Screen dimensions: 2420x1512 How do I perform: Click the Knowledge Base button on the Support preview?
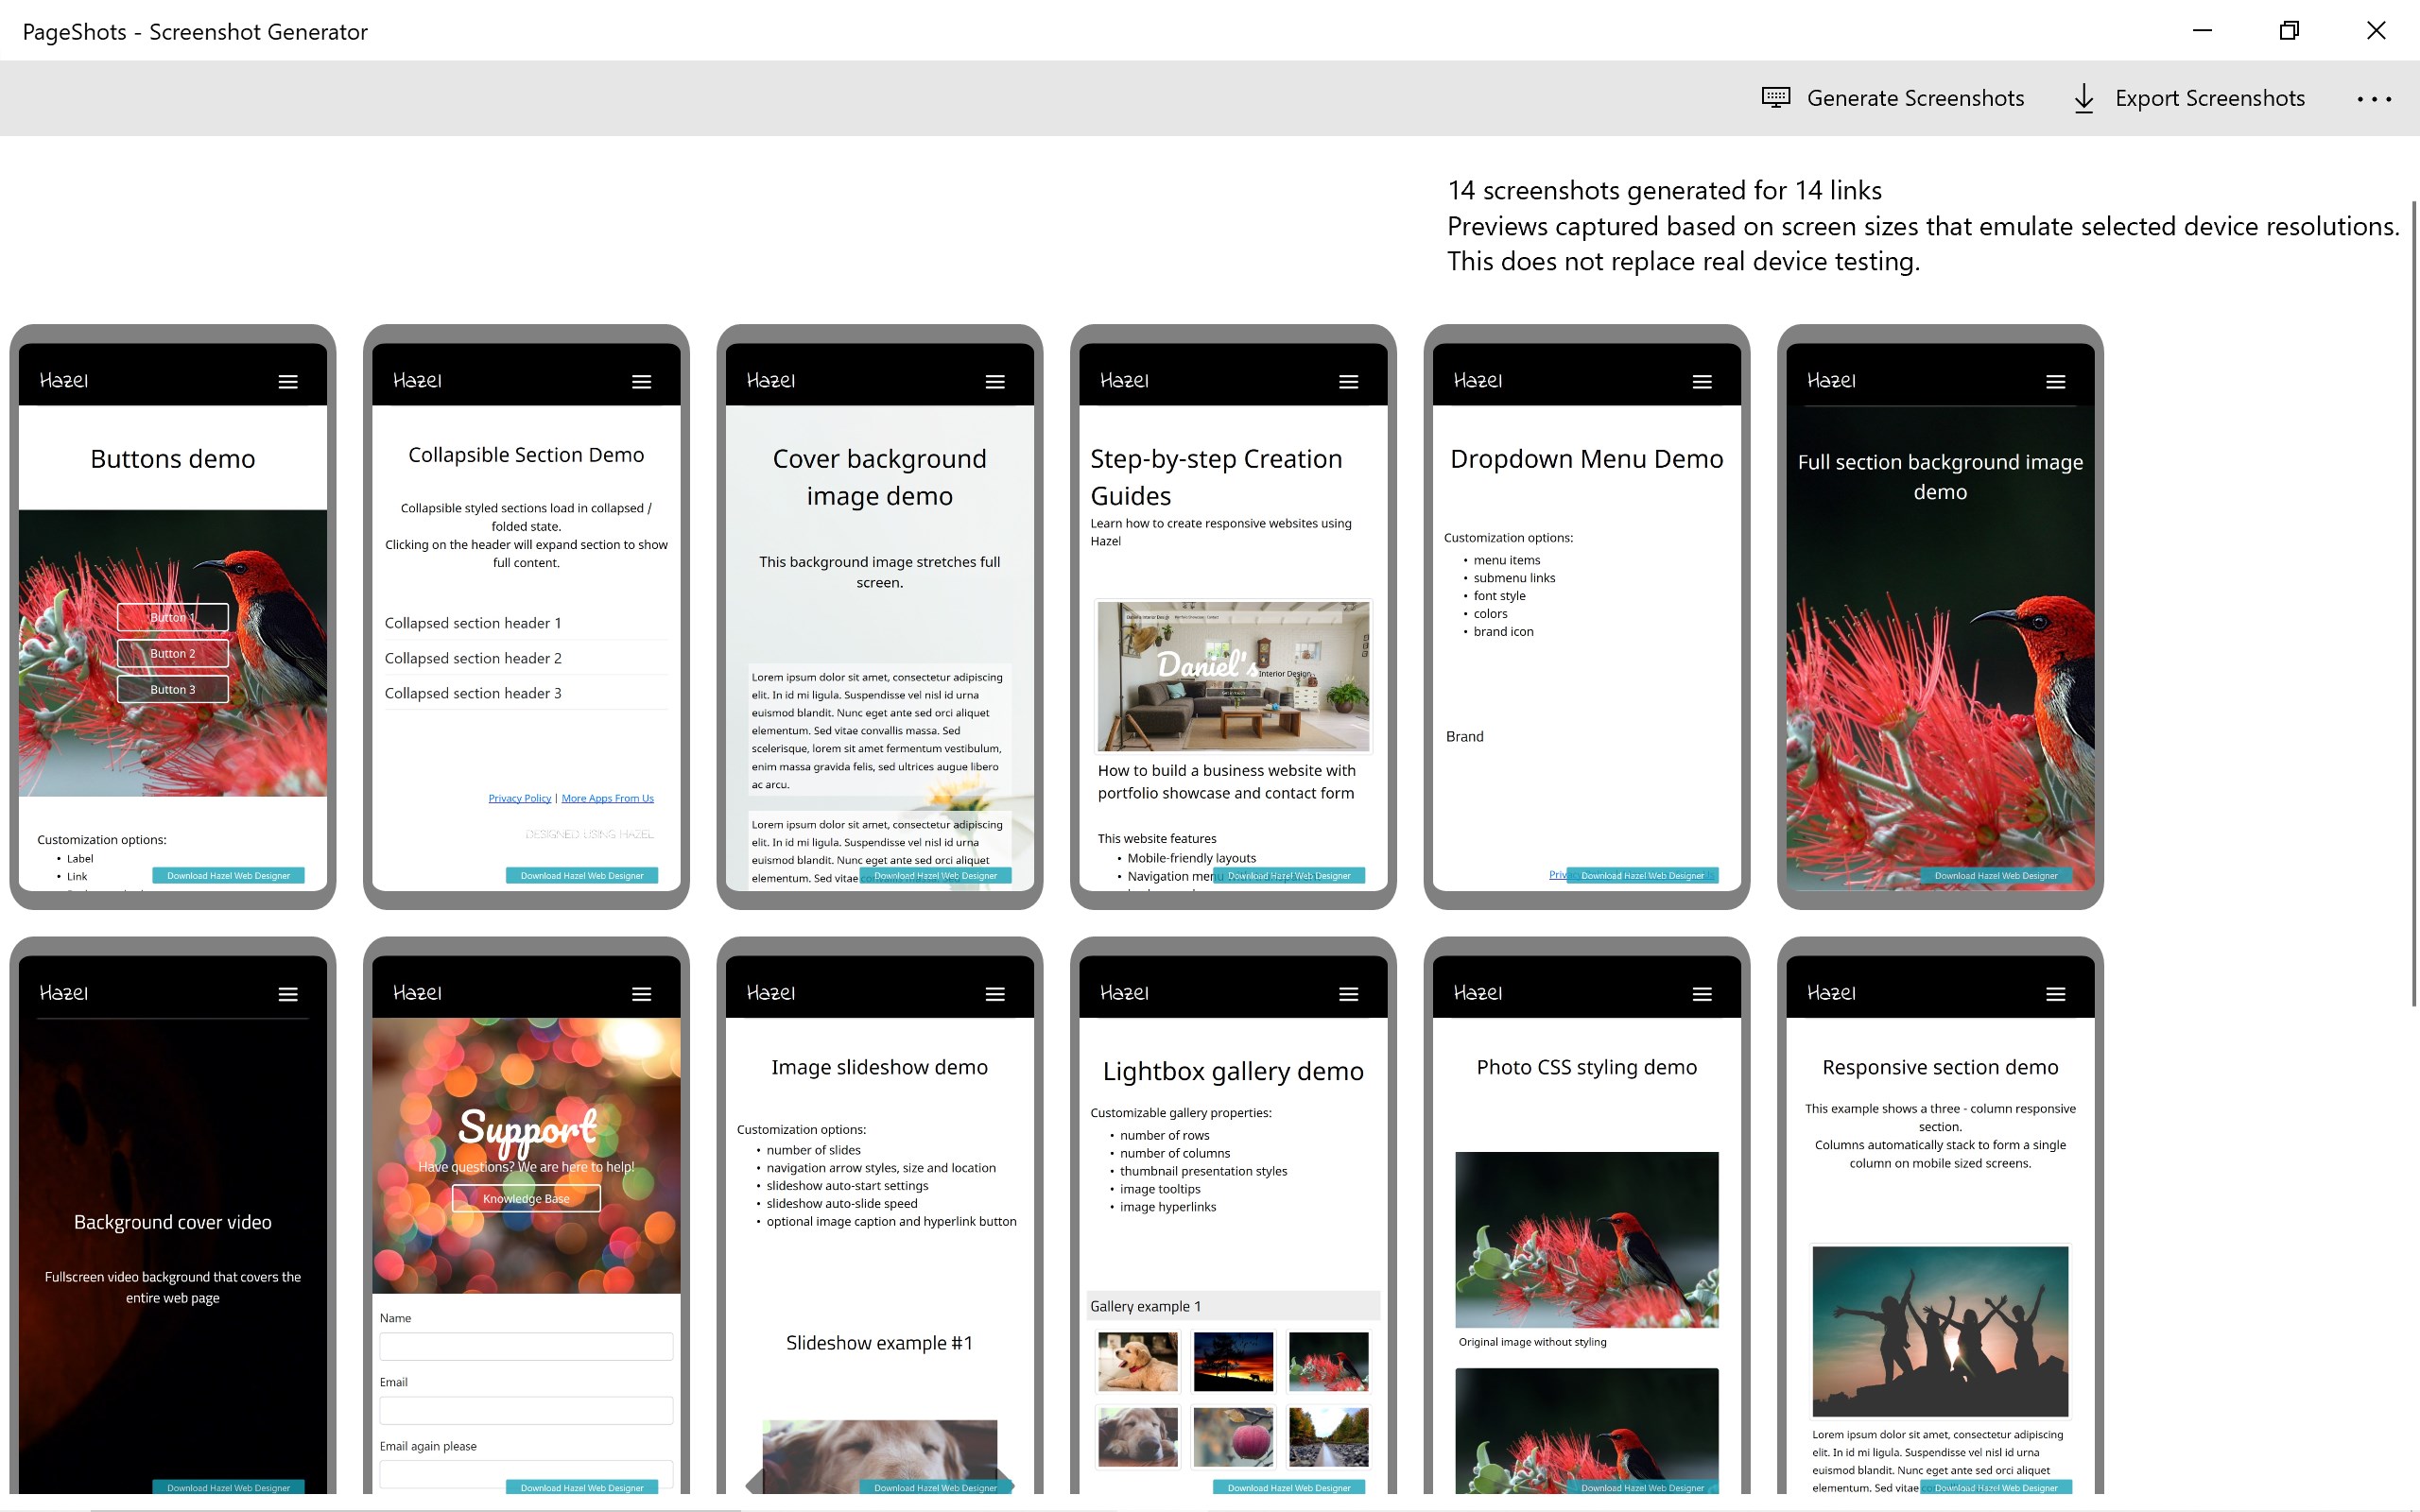tap(525, 1198)
